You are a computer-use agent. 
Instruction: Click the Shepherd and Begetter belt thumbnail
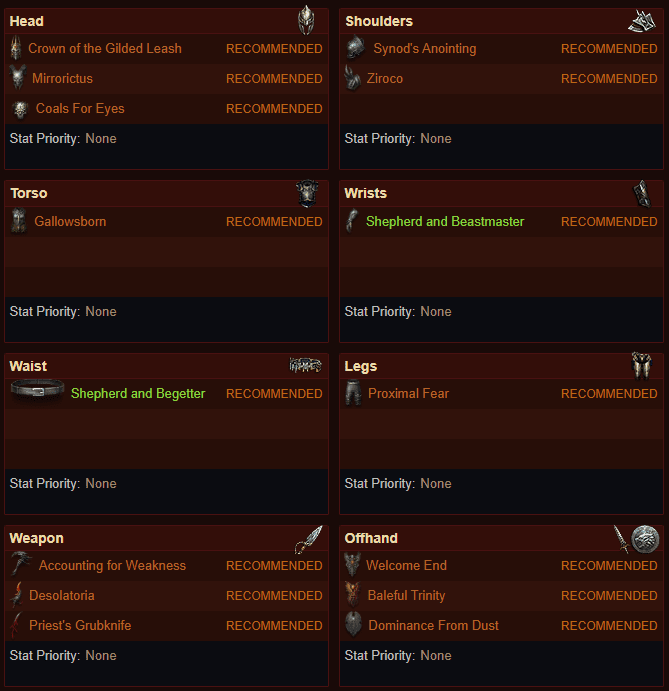click(37, 390)
